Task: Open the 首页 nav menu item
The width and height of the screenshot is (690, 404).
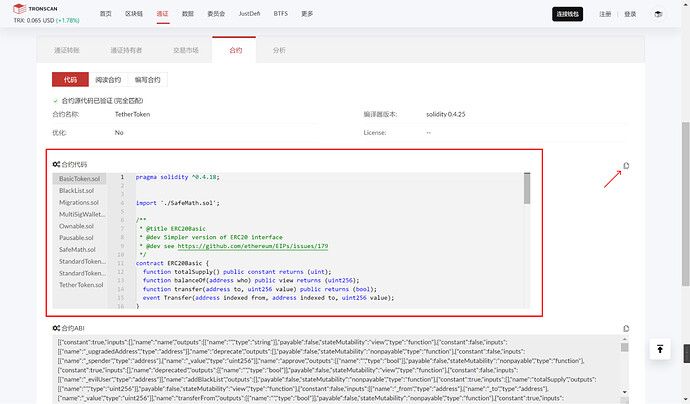Action: (x=106, y=14)
